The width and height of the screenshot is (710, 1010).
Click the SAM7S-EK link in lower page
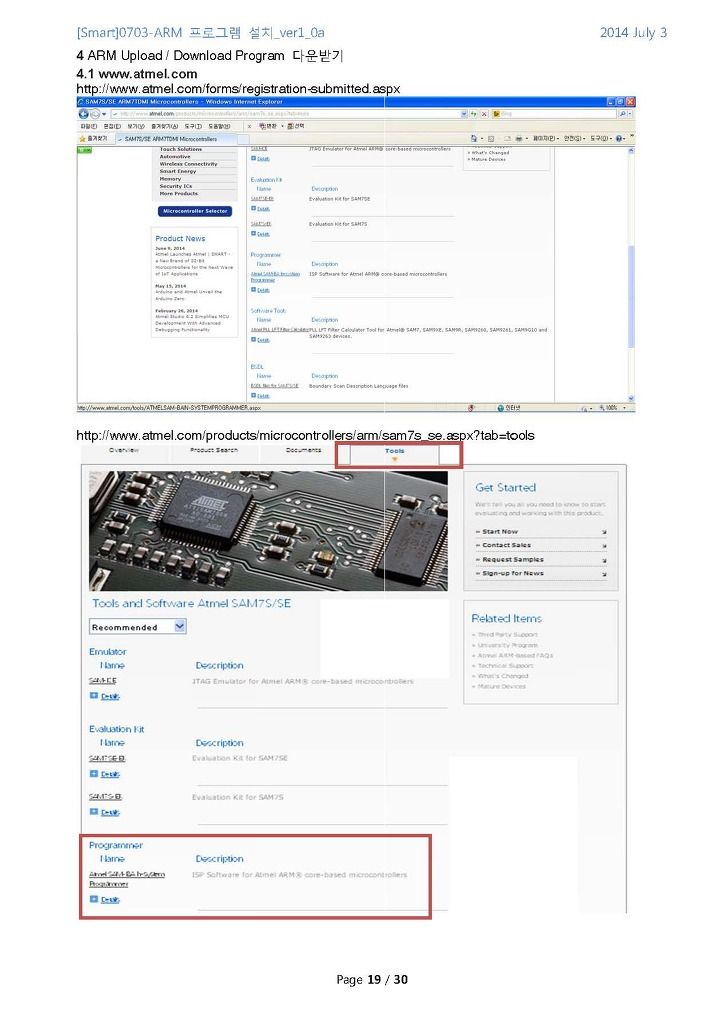[105, 797]
